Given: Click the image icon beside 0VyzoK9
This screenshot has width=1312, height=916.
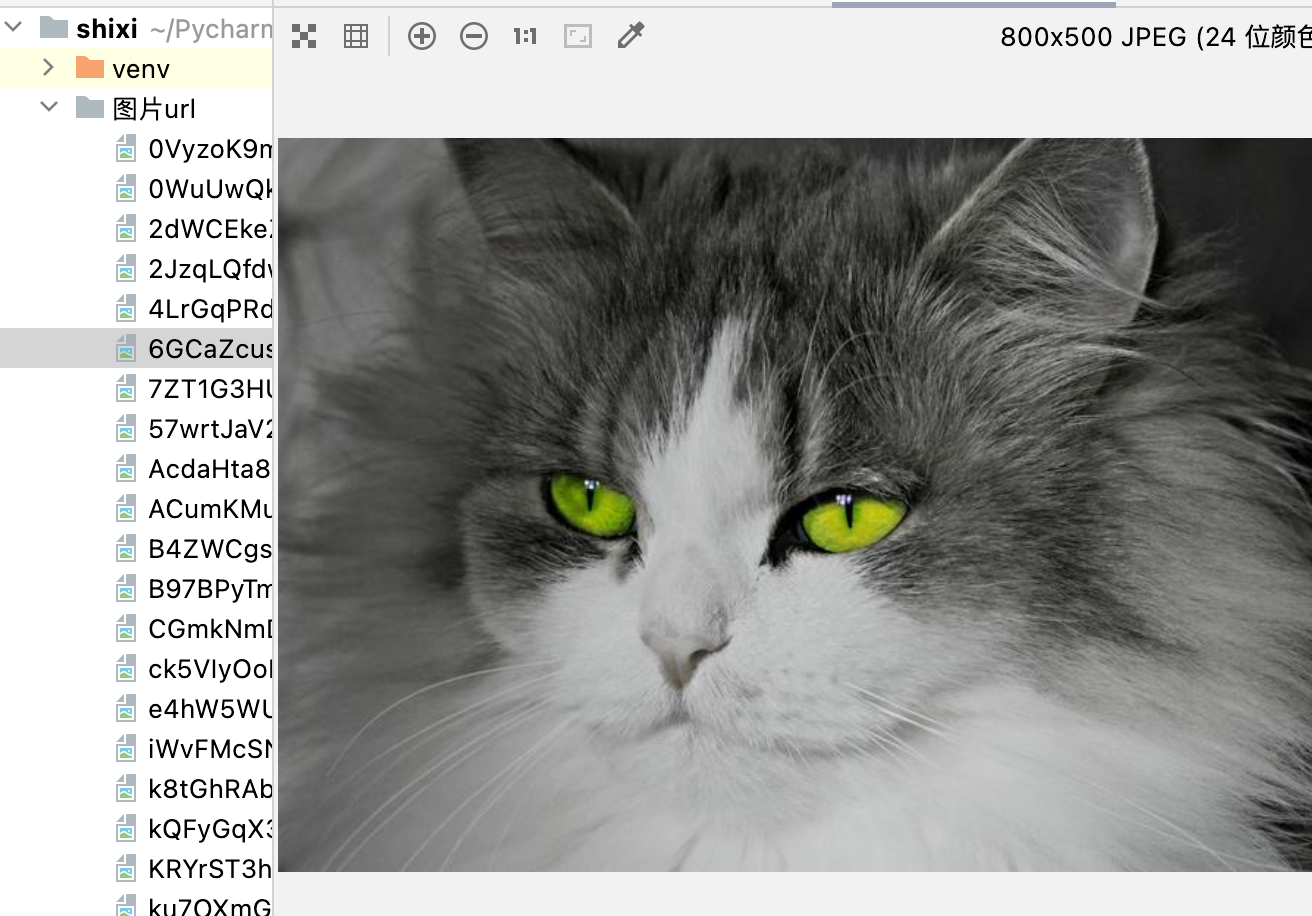Looking at the screenshot, I should pos(125,148).
